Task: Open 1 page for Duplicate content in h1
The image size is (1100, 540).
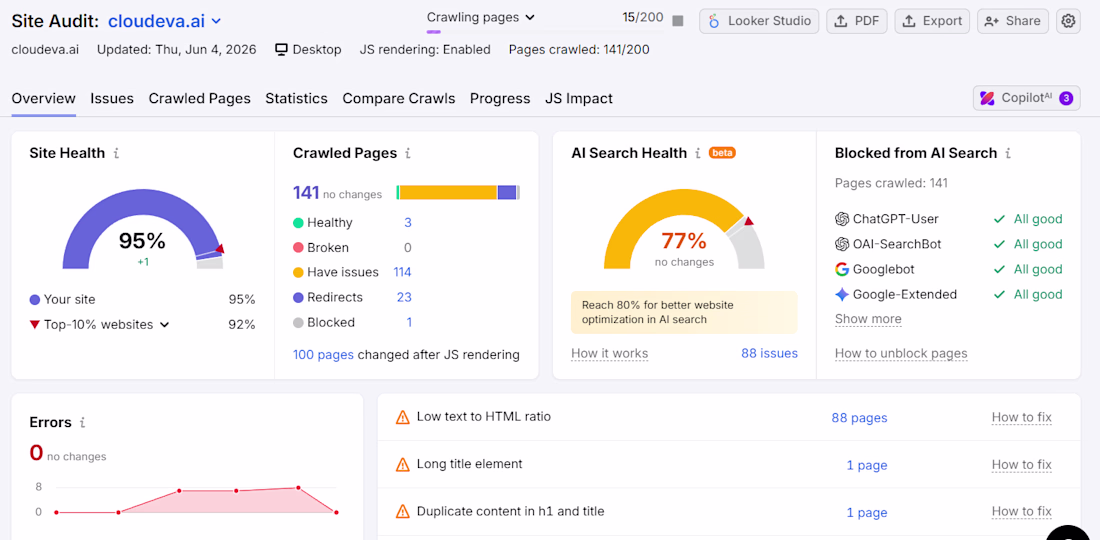Action: (x=867, y=512)
